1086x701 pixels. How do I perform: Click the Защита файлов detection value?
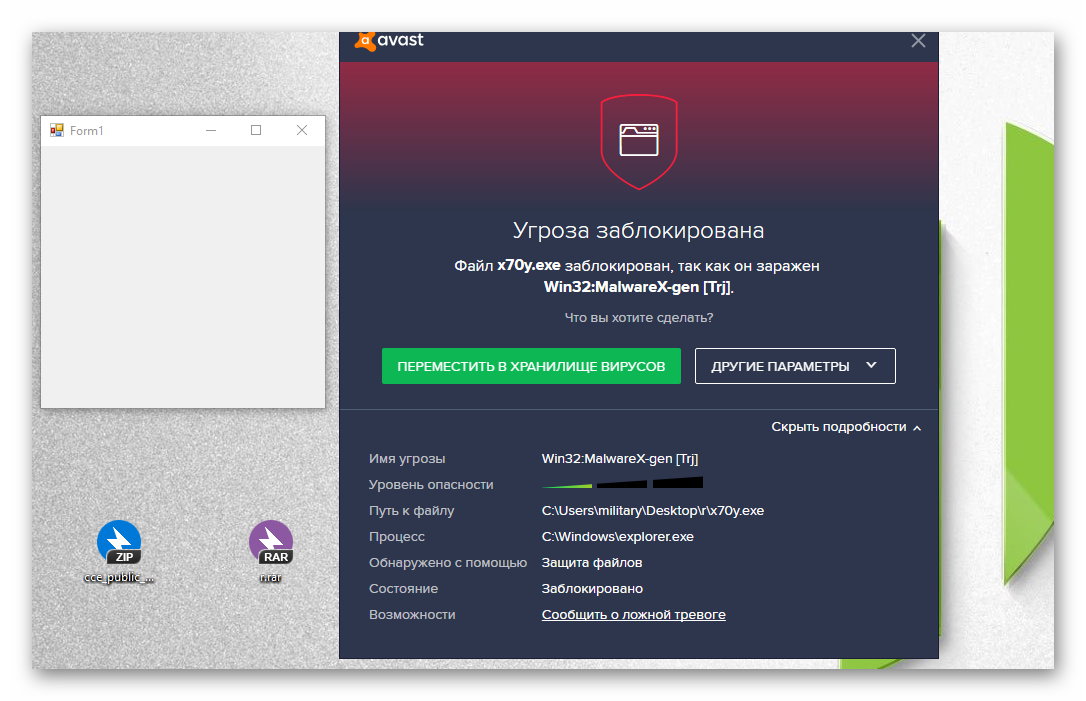[x=591, y=562]
